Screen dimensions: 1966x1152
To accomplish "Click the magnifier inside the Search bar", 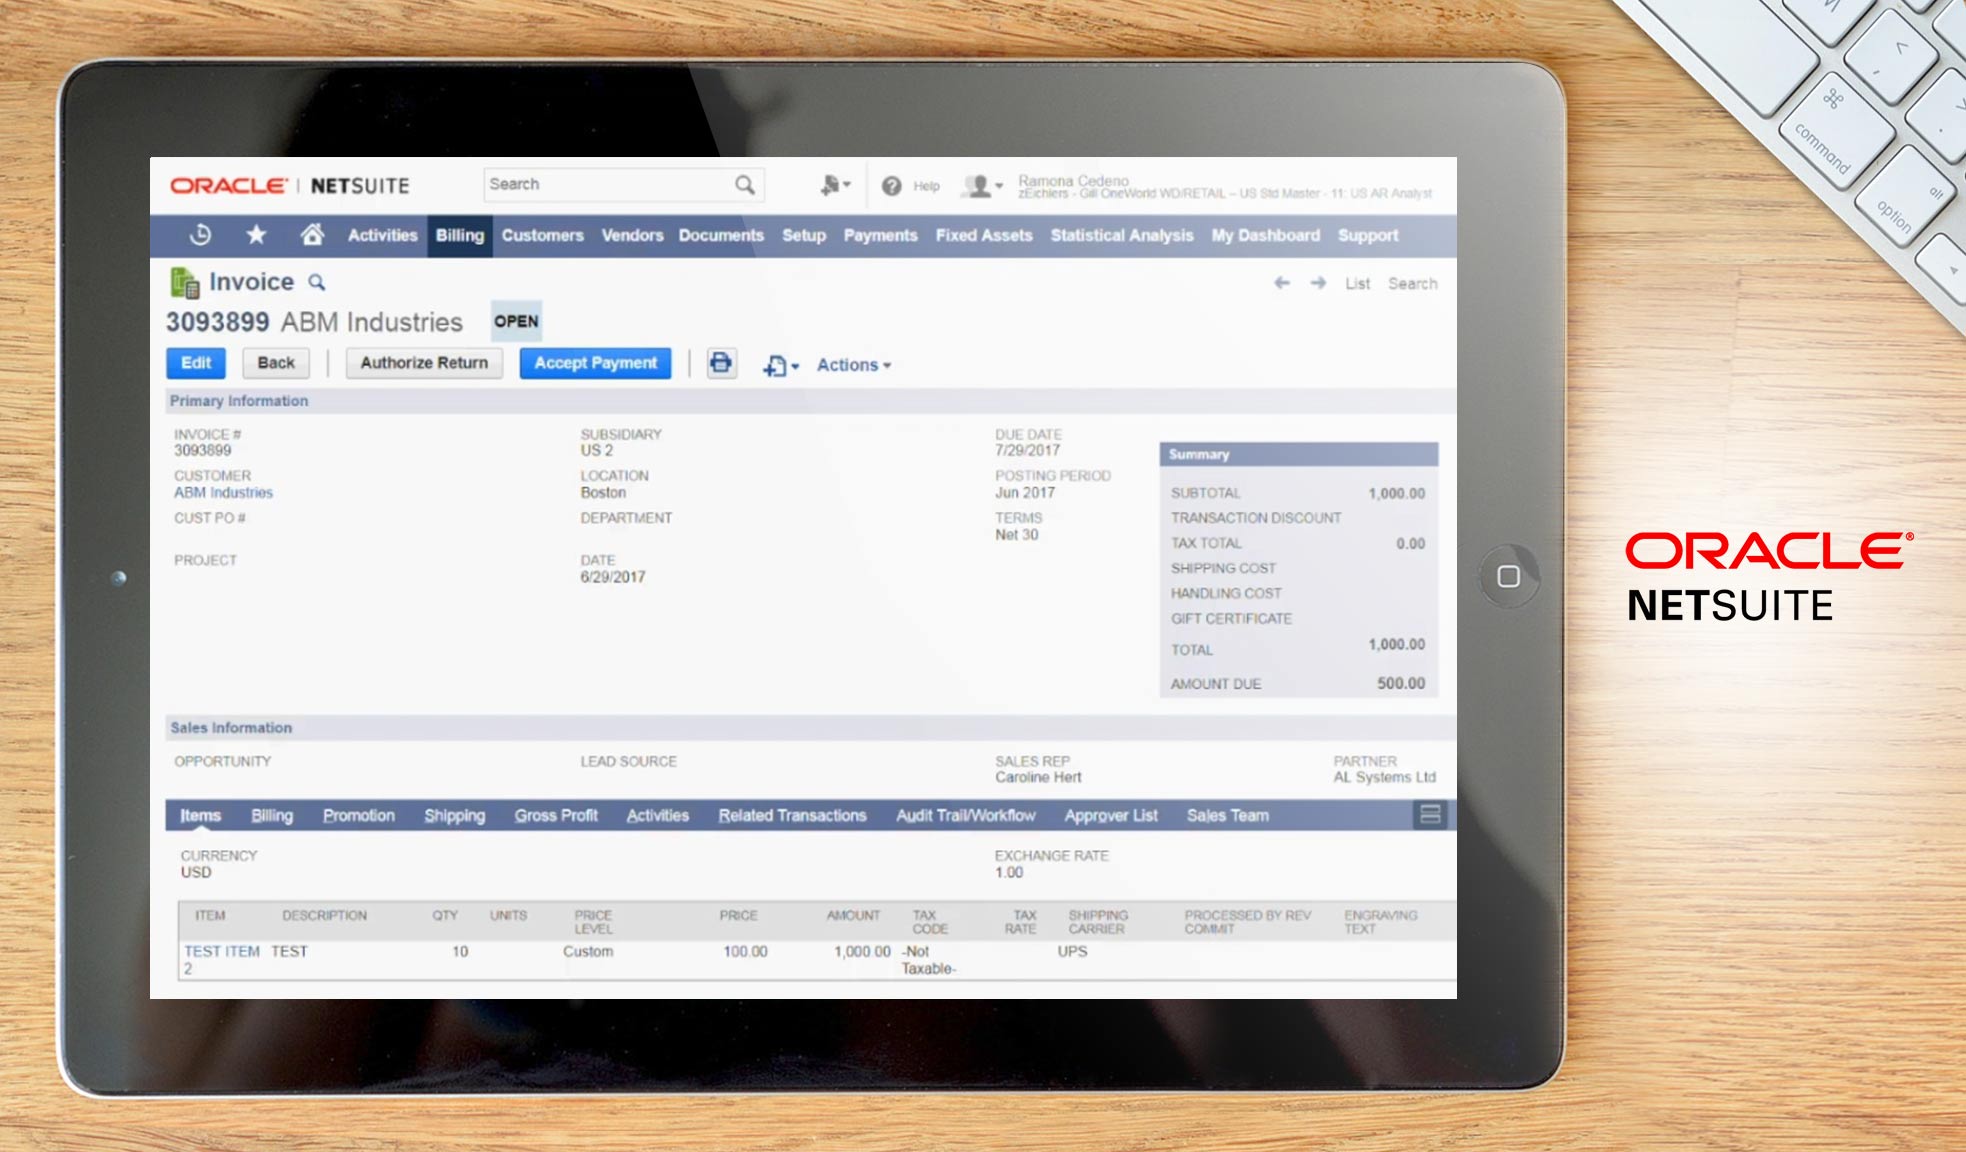I will [744, 185].
